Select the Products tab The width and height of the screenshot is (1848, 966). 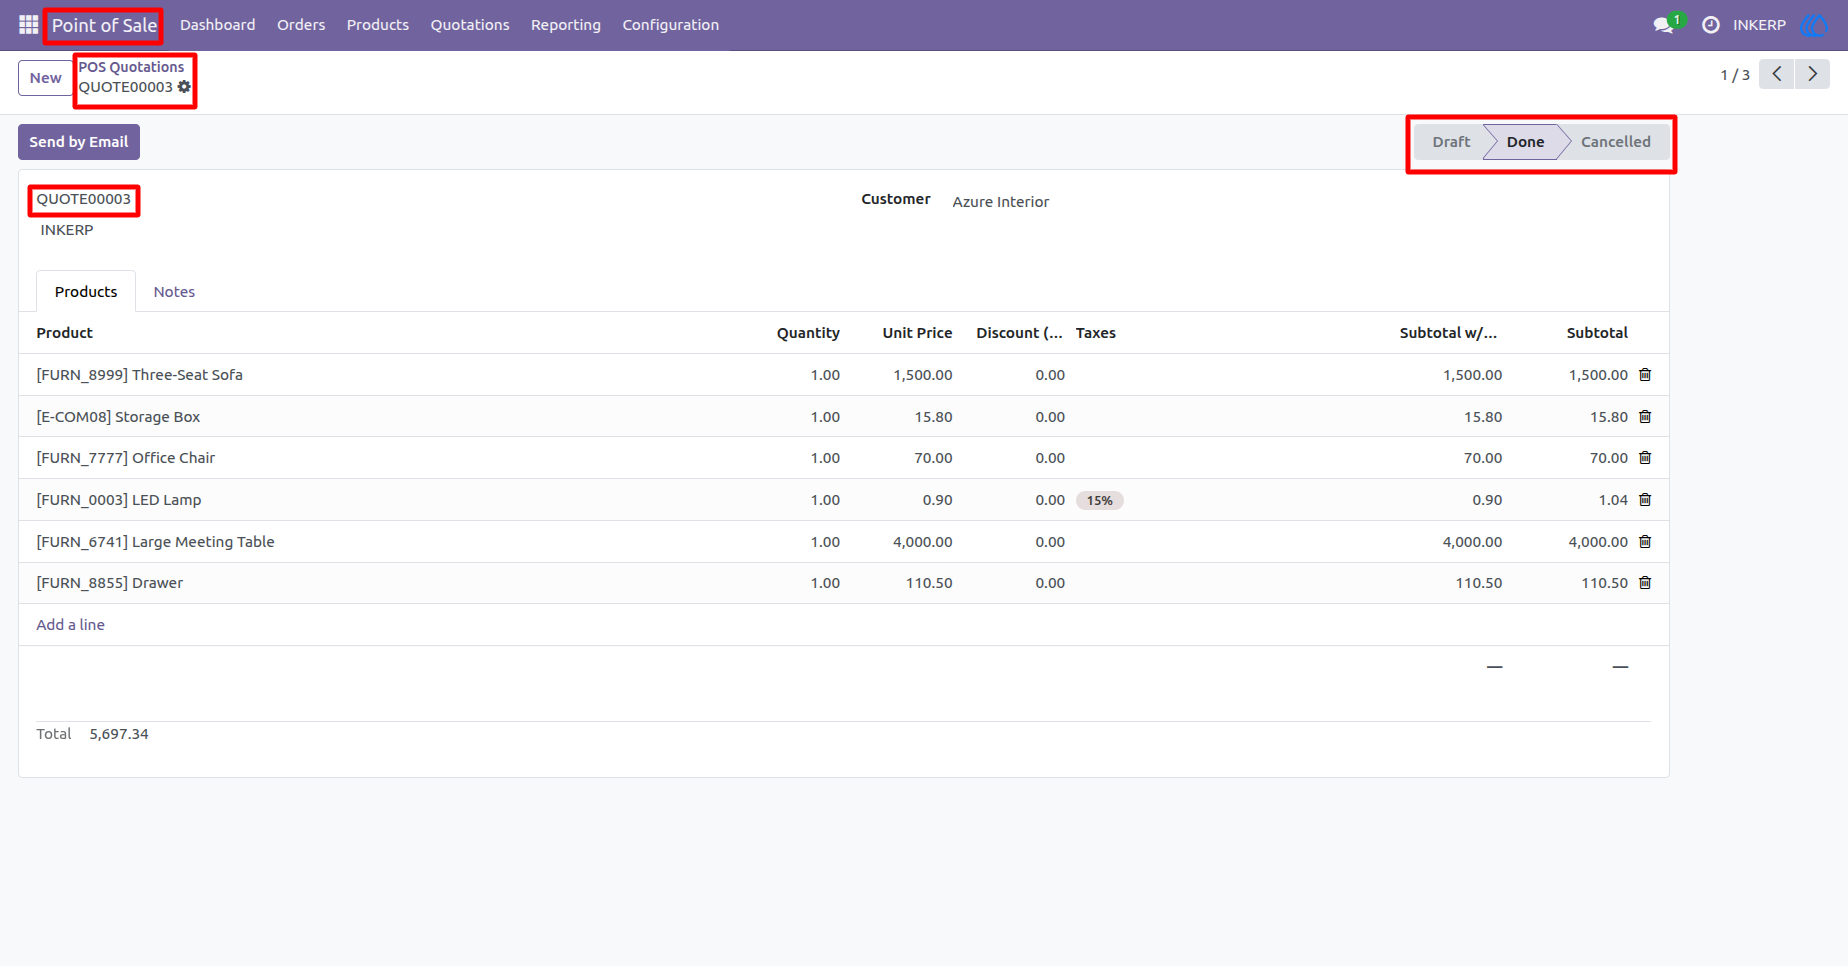[x=86, y=292]
